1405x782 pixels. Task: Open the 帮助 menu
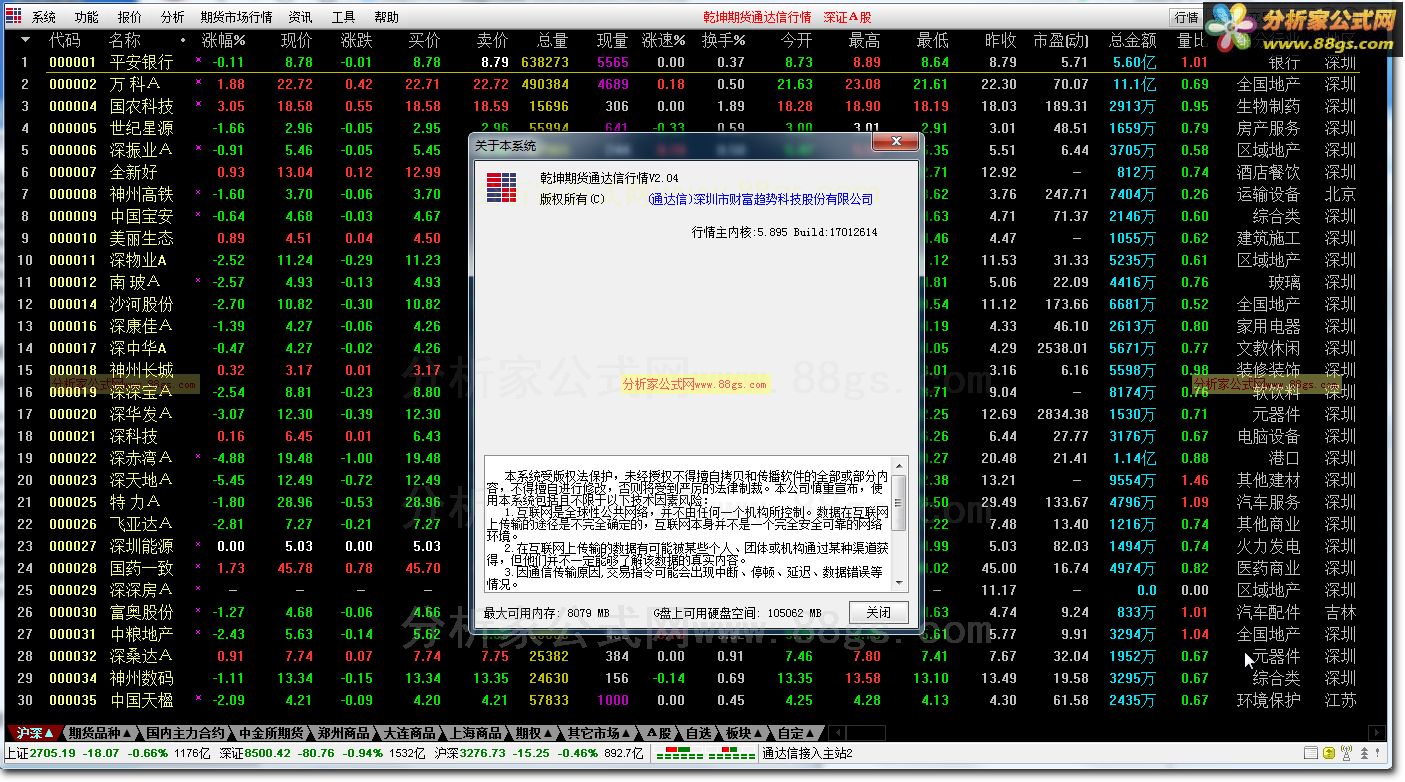[x=386, y=17]
